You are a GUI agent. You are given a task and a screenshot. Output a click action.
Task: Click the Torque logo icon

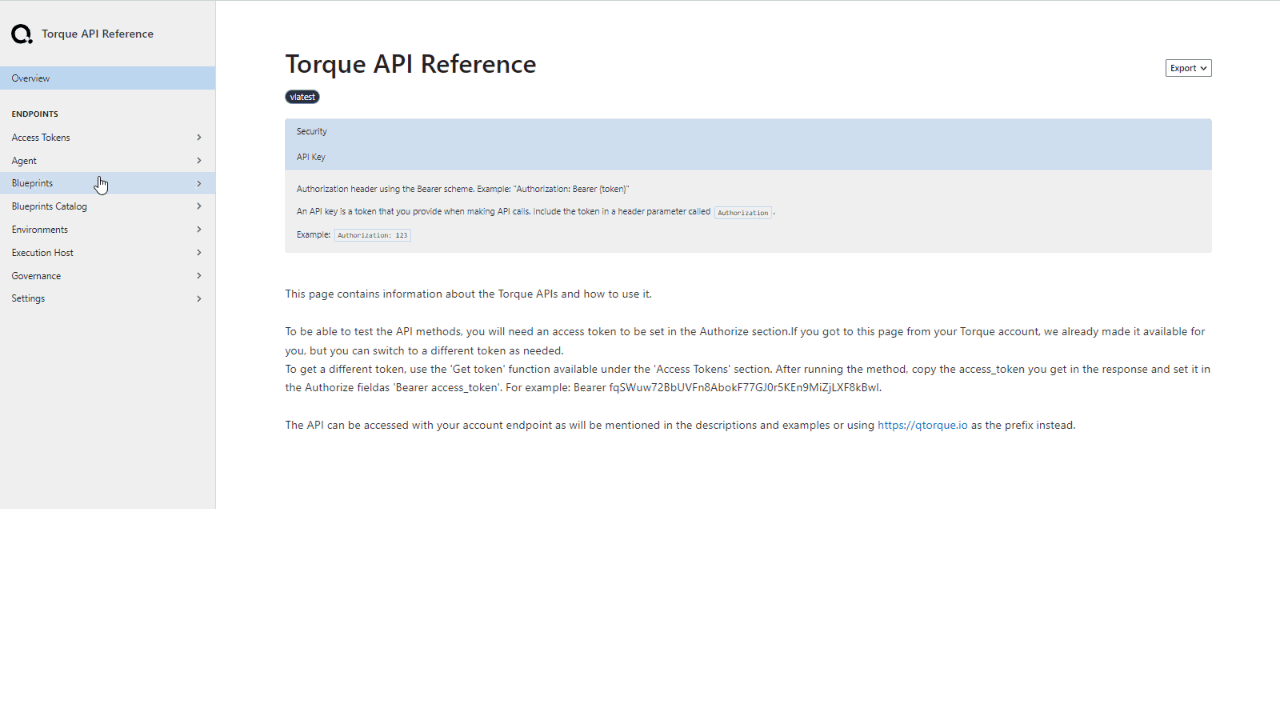point(22,34)
